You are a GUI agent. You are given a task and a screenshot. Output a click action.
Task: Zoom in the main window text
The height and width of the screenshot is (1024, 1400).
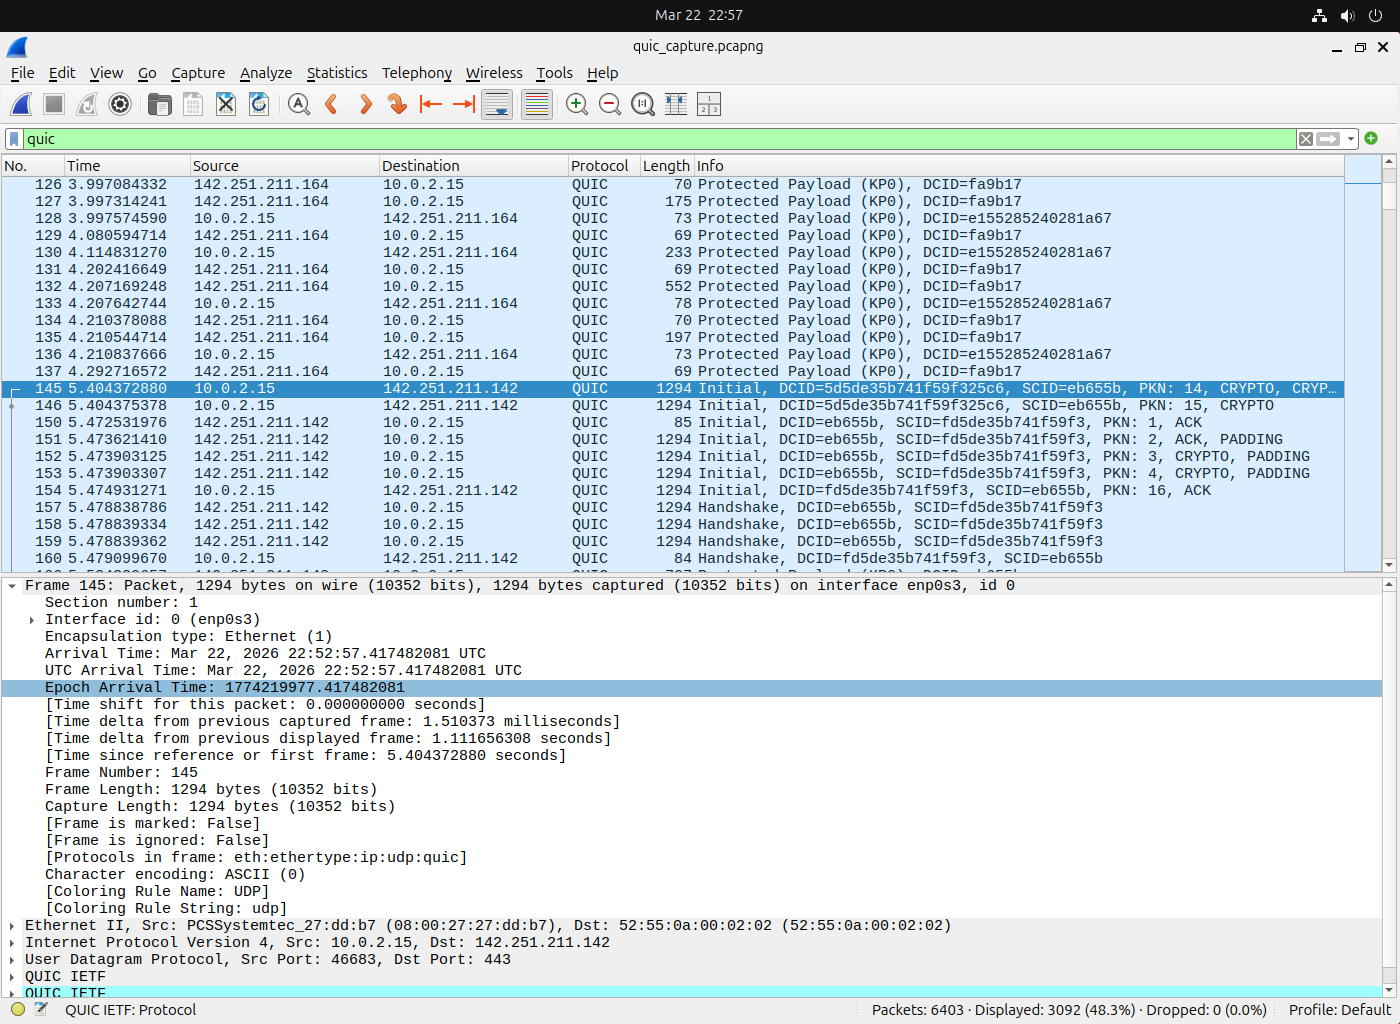point(577,104)
